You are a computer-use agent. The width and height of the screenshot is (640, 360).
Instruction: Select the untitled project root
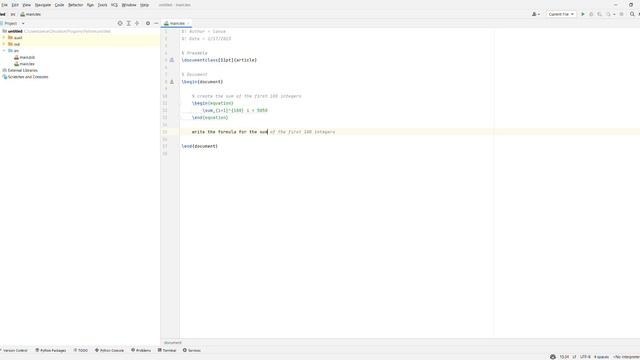coord(15,31)
